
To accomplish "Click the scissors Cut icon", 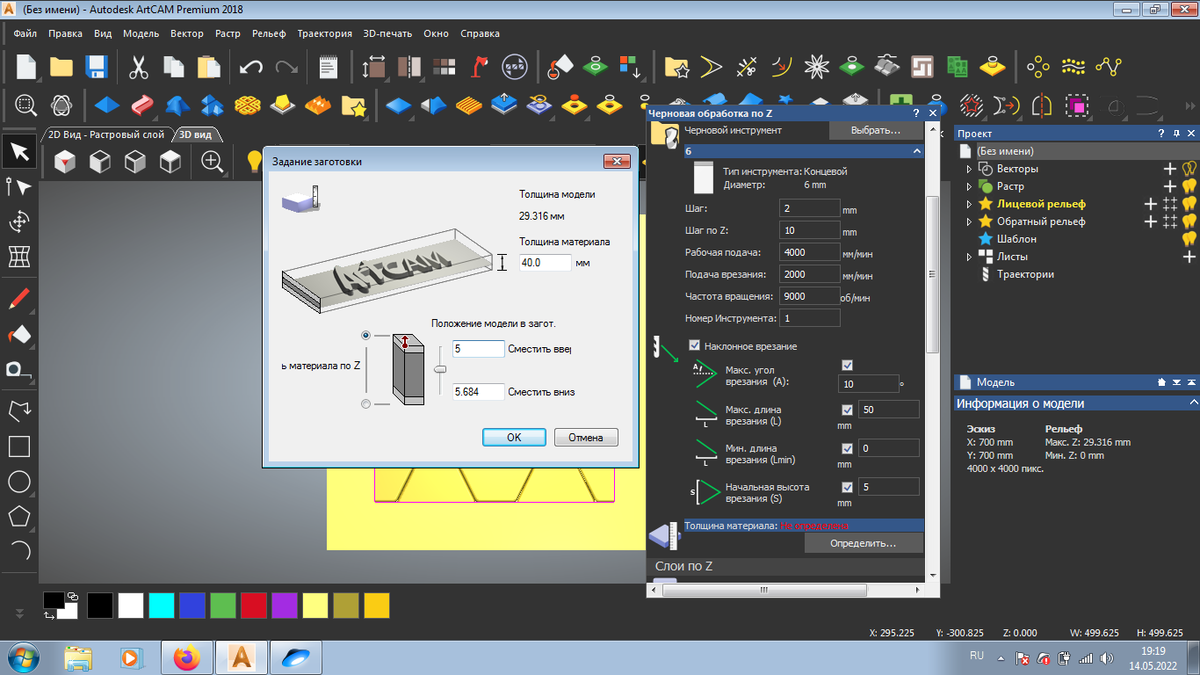I will [x=138, y=67].
